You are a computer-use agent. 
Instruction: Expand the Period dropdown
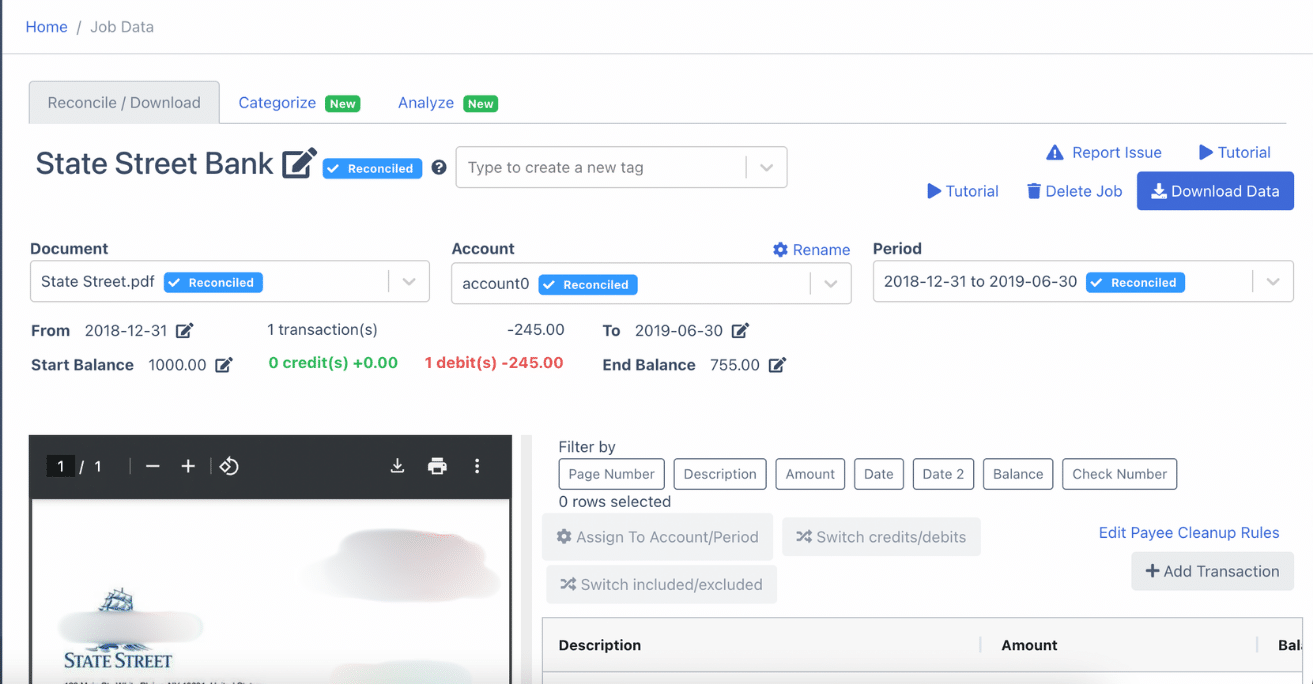click(x=1273, y=282)
